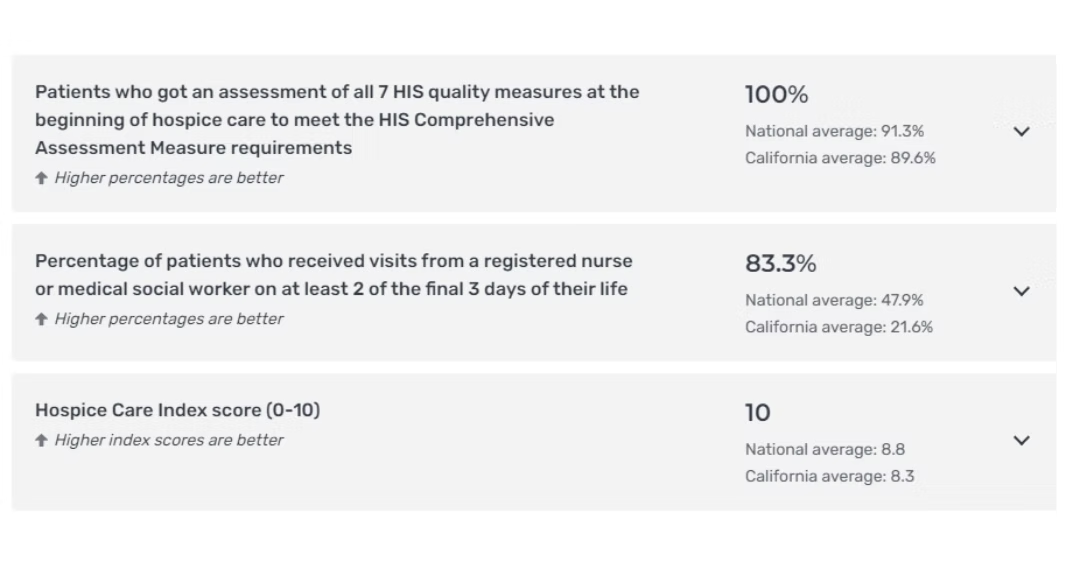Click National average: 8.8 text
The image size is (1080, 572).
click(825, 449)
